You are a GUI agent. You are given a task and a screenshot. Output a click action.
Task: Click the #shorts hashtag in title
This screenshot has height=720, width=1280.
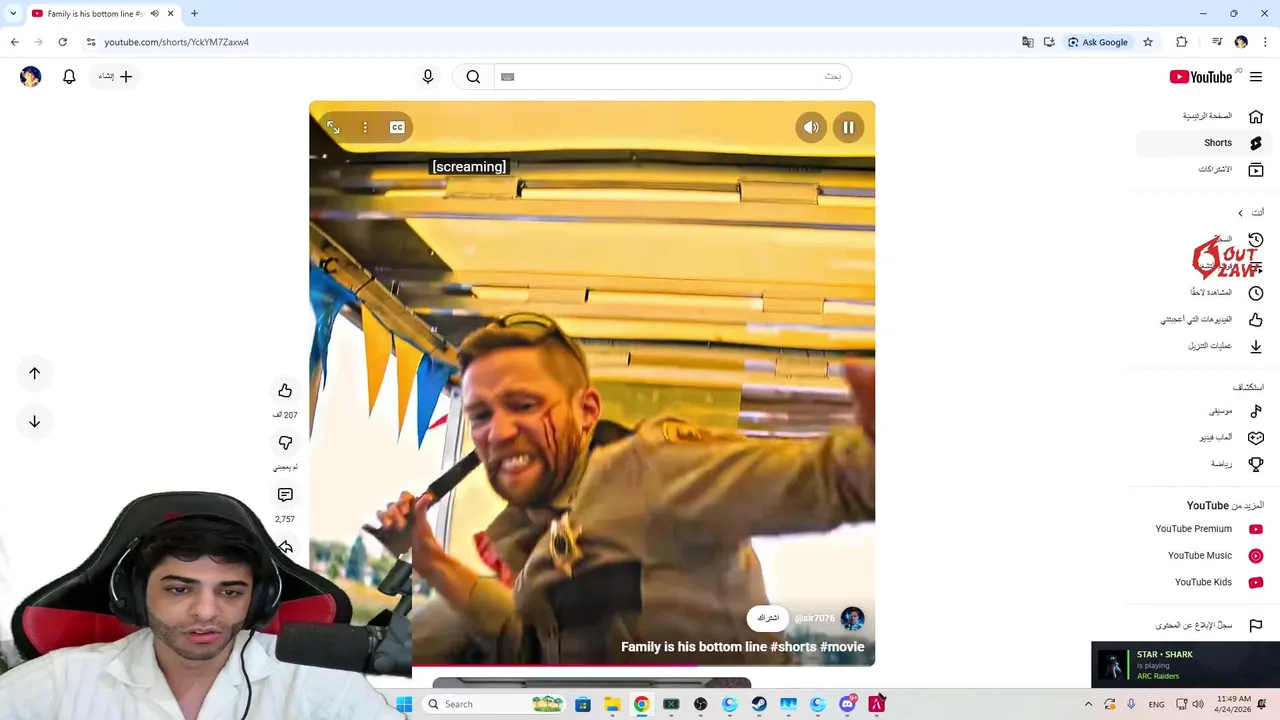(x=793, y=647)
